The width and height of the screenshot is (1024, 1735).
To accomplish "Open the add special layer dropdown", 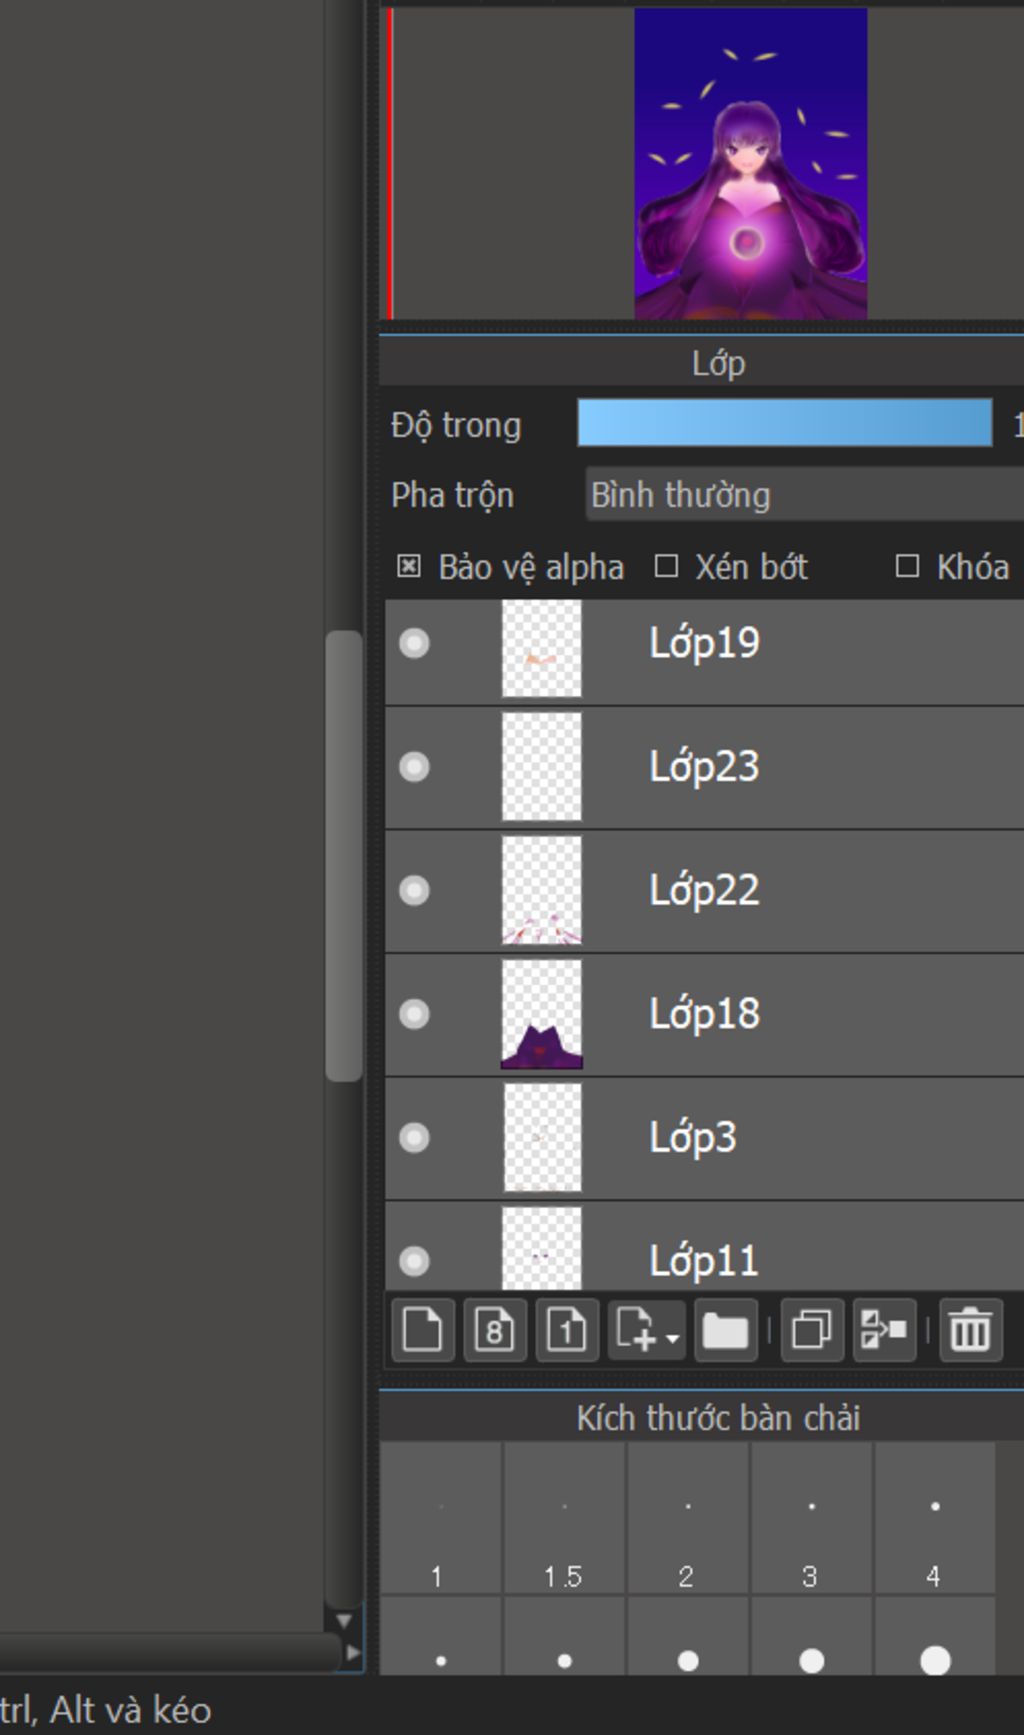I will point(647,1330).
